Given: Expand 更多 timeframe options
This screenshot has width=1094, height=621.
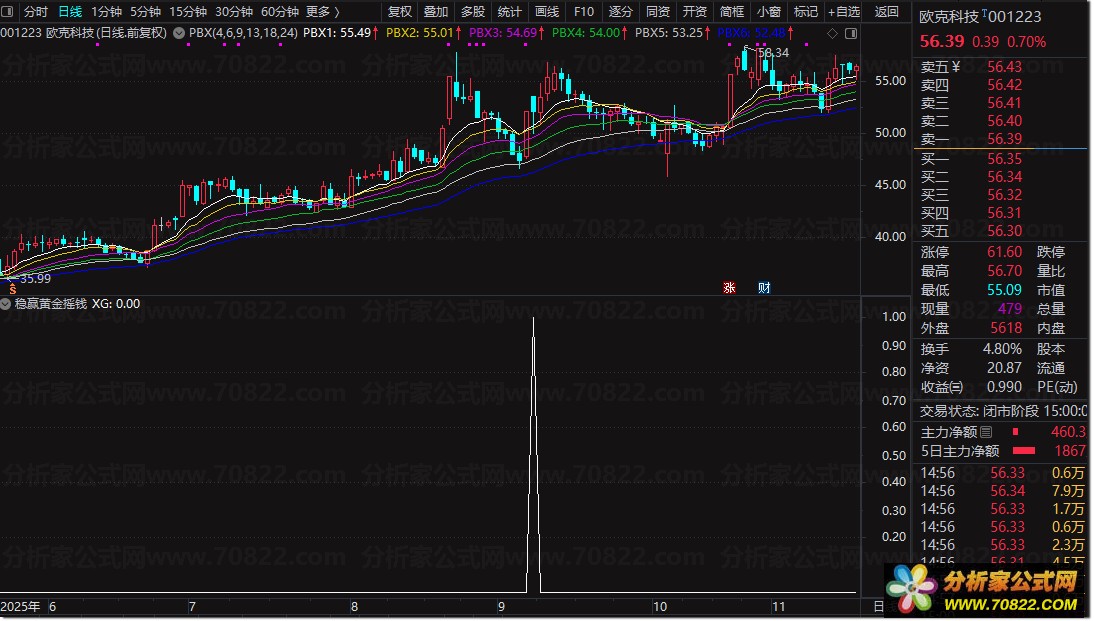Looking at the screenshot, I should click(323, 11).
